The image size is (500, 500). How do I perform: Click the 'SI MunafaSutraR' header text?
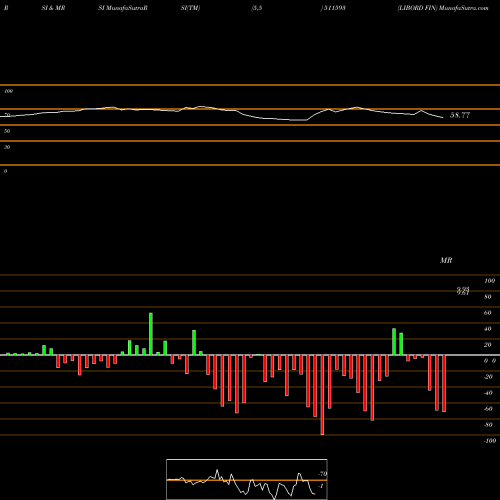(x=123, y=8)
